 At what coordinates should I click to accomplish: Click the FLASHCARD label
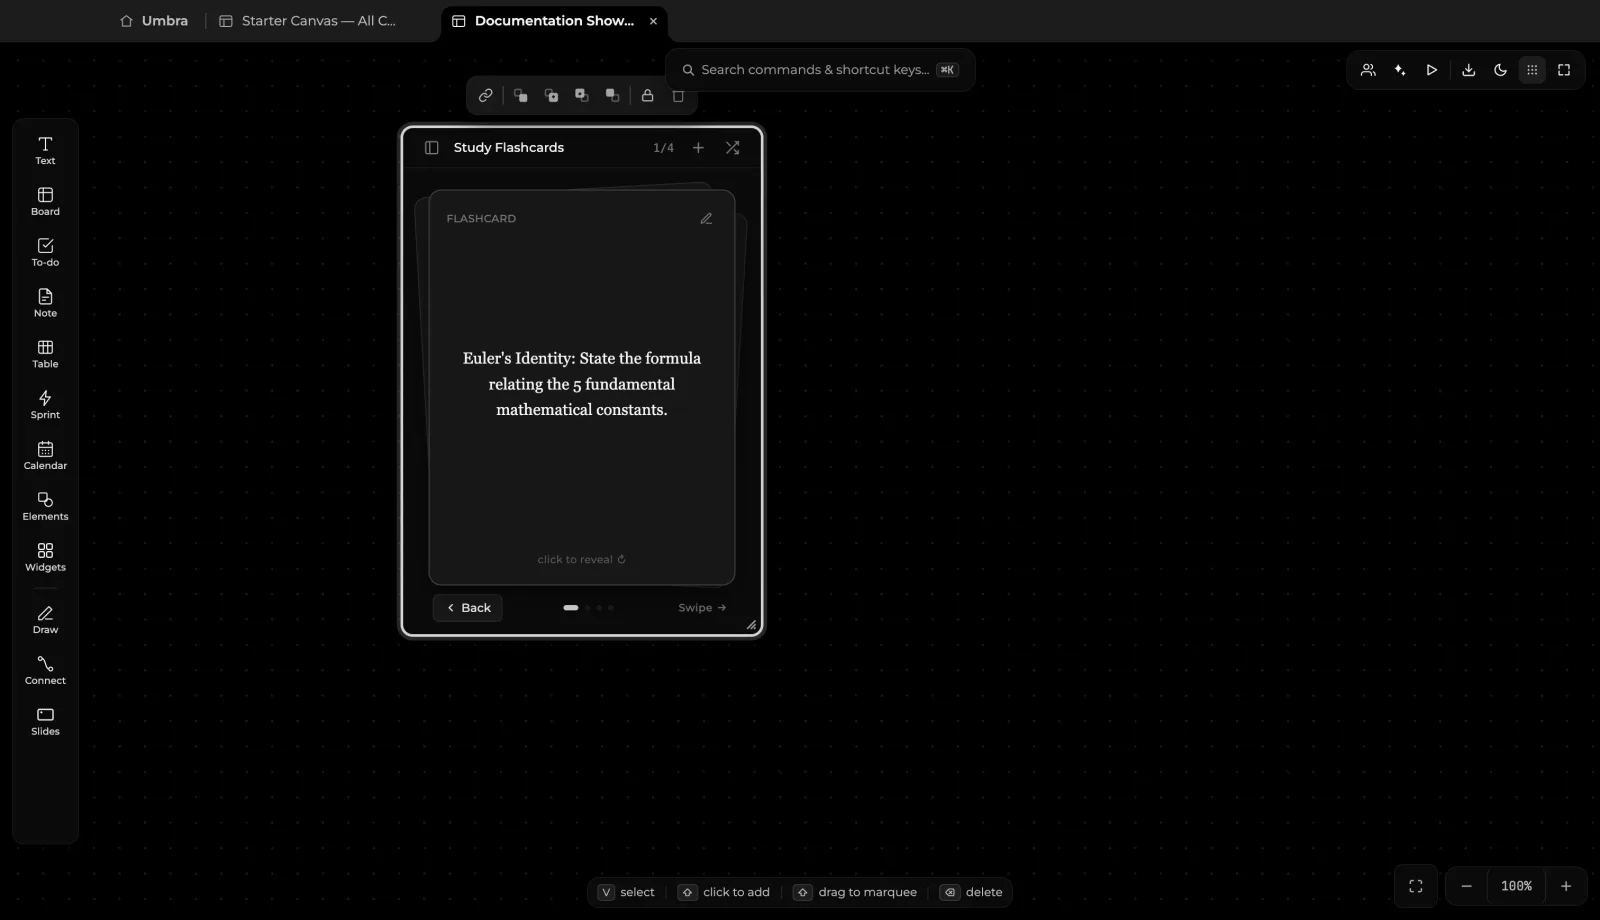point(481,218)
